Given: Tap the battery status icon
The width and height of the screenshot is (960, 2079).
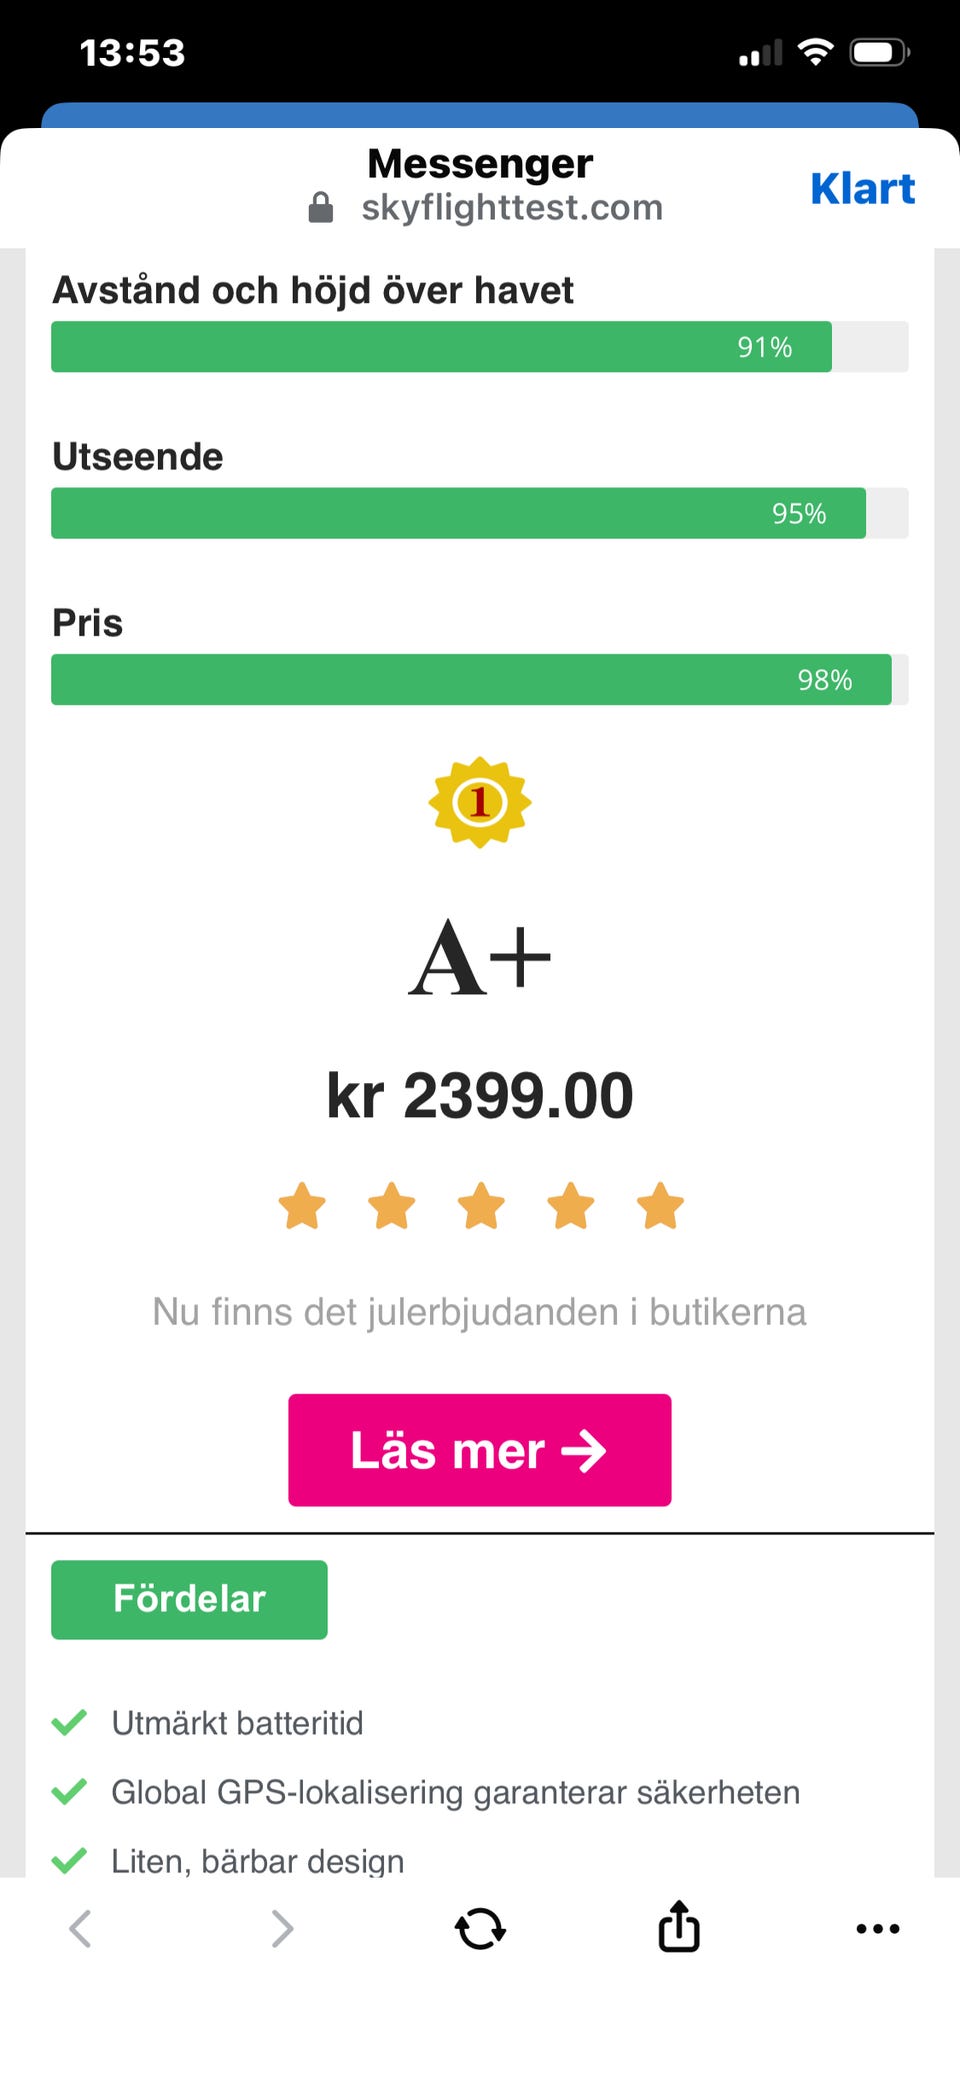Looking at the screenshot, I should pos(878,52).
